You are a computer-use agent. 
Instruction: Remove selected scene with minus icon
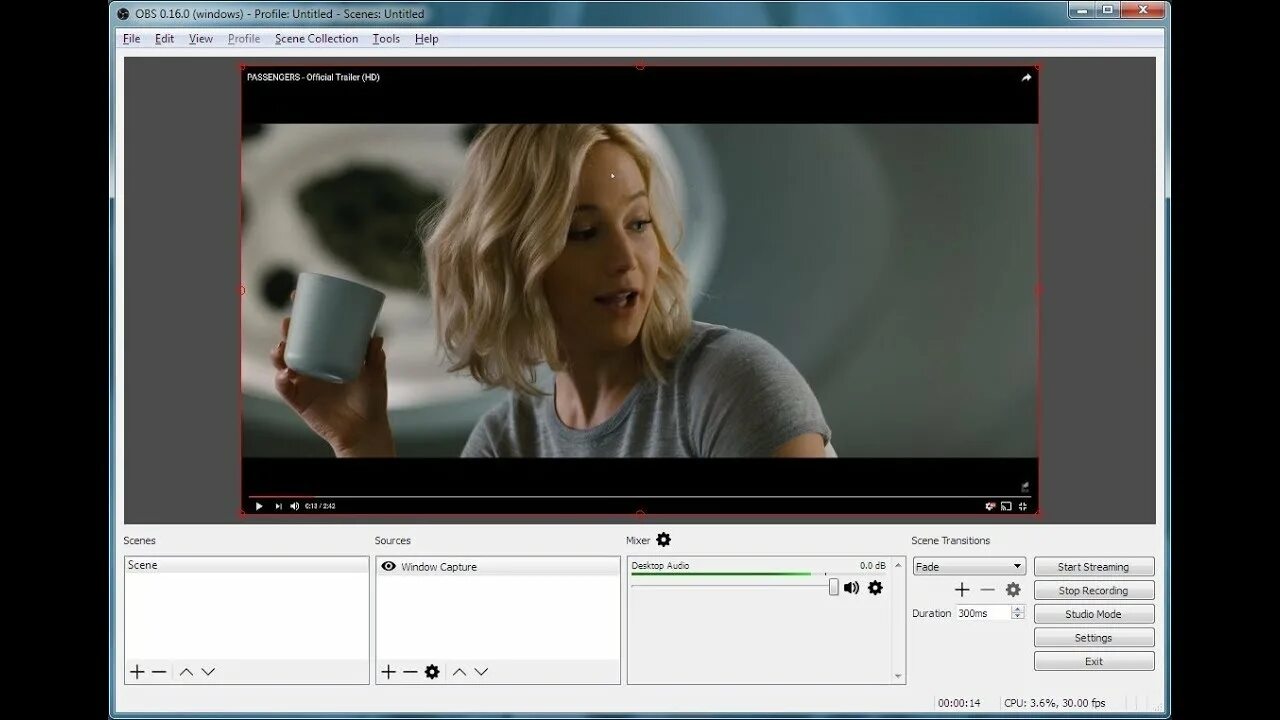coord(159,672)
